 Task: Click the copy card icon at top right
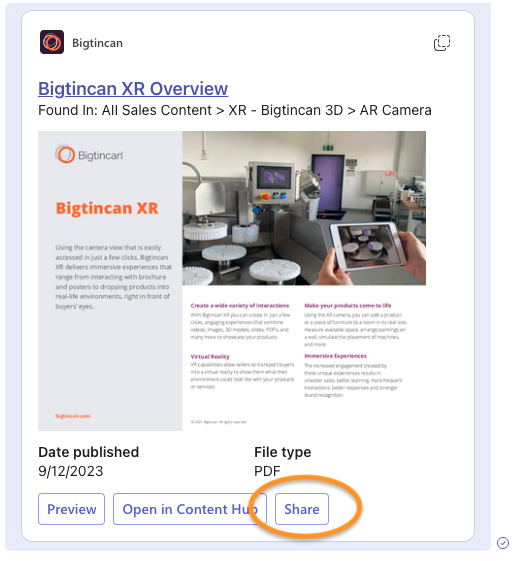(x=442, y=43)
